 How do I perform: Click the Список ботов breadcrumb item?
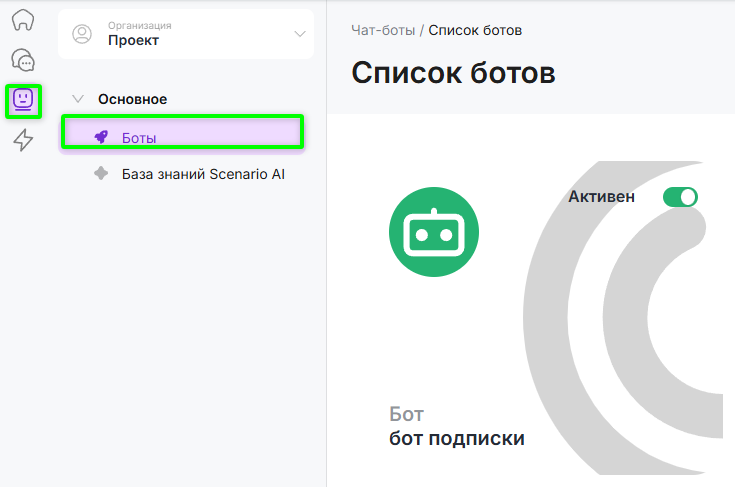click(475, 30)
